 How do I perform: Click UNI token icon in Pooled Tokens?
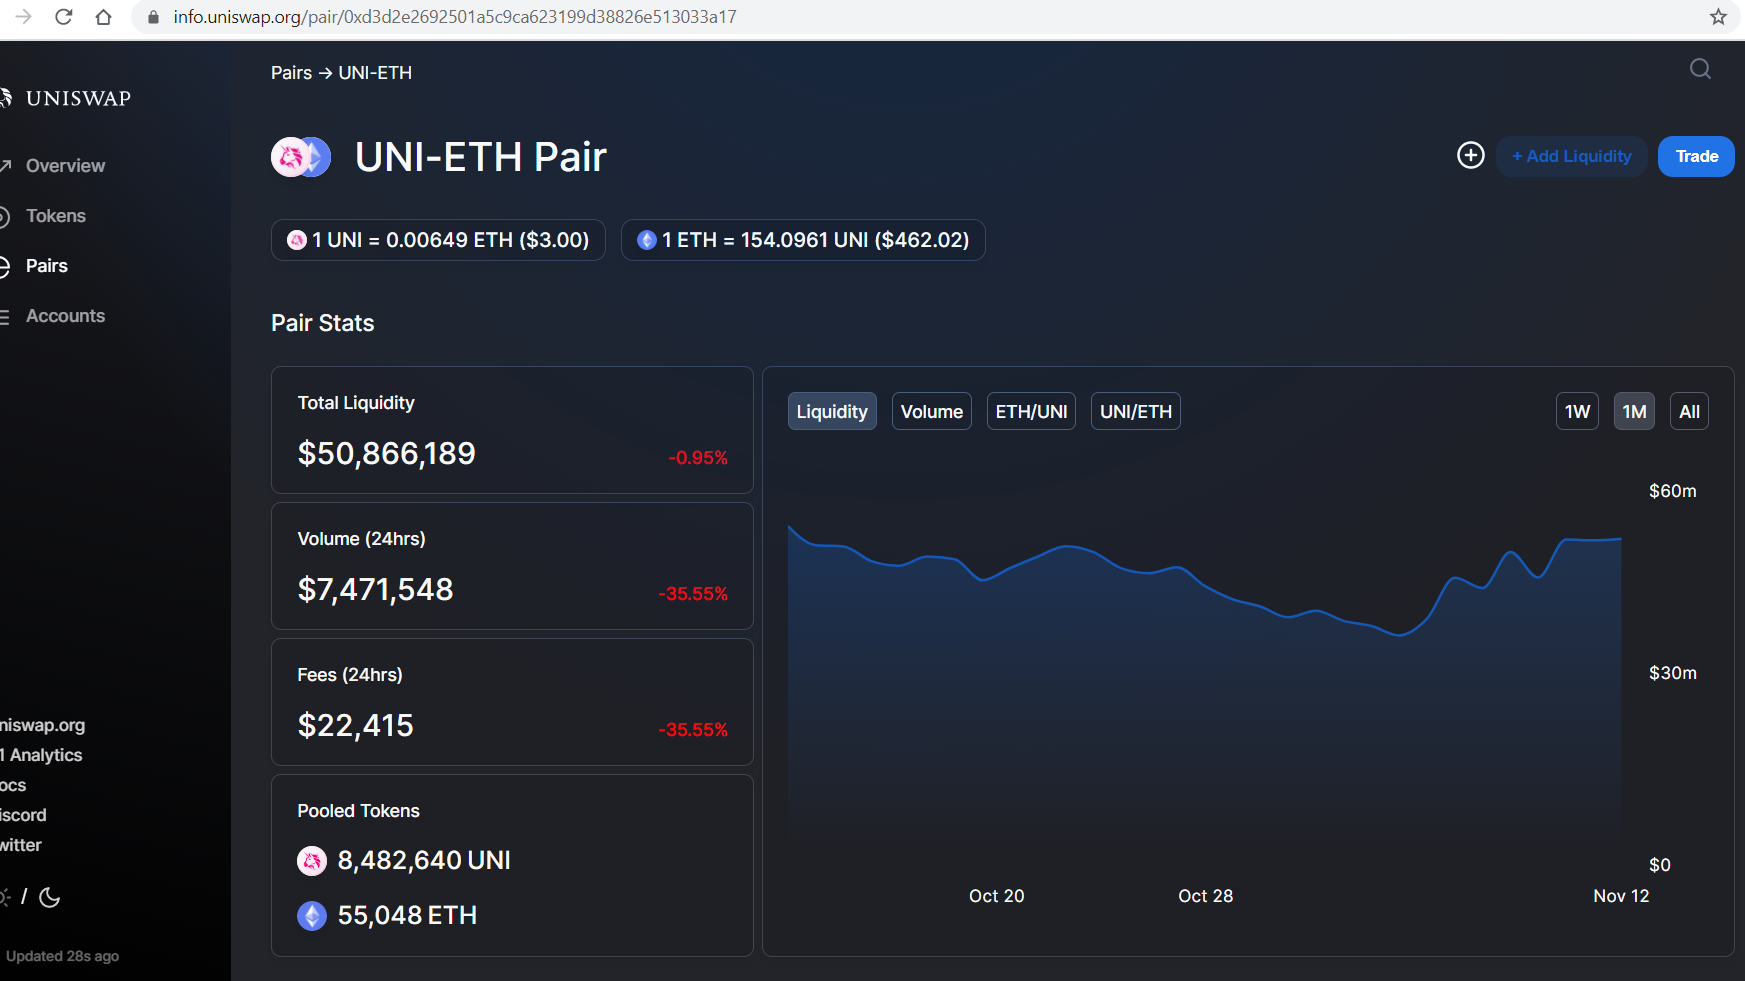312,861
